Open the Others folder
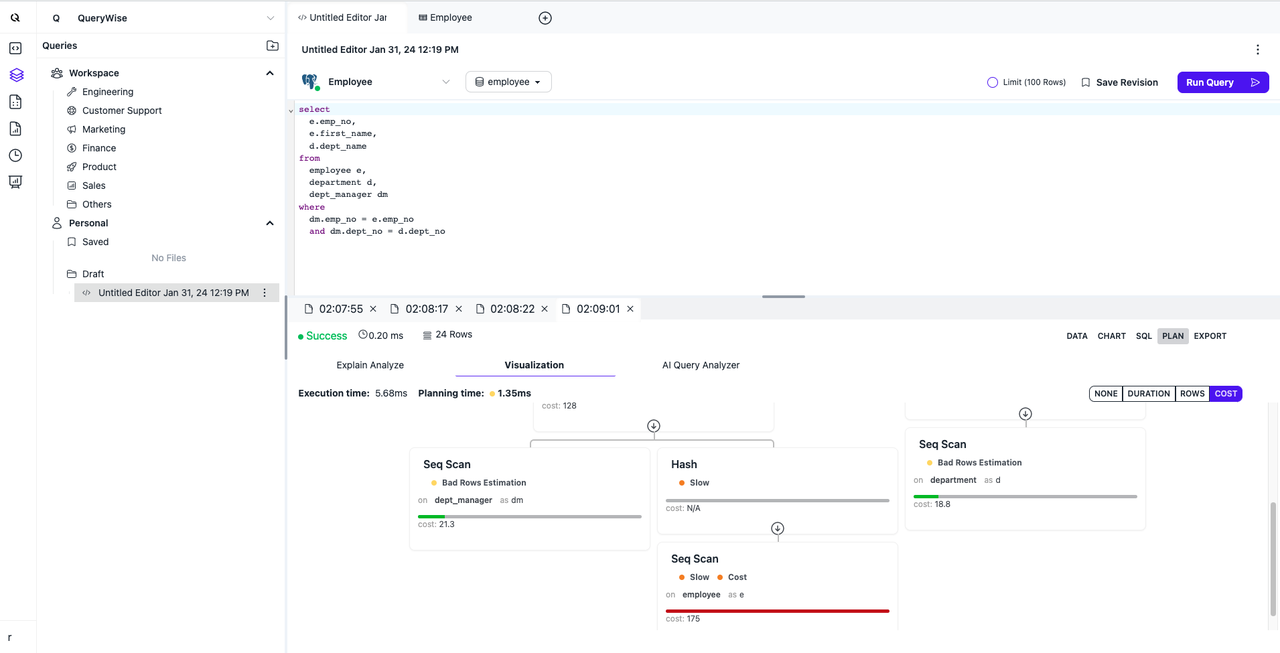 click(x=97, y=204)
